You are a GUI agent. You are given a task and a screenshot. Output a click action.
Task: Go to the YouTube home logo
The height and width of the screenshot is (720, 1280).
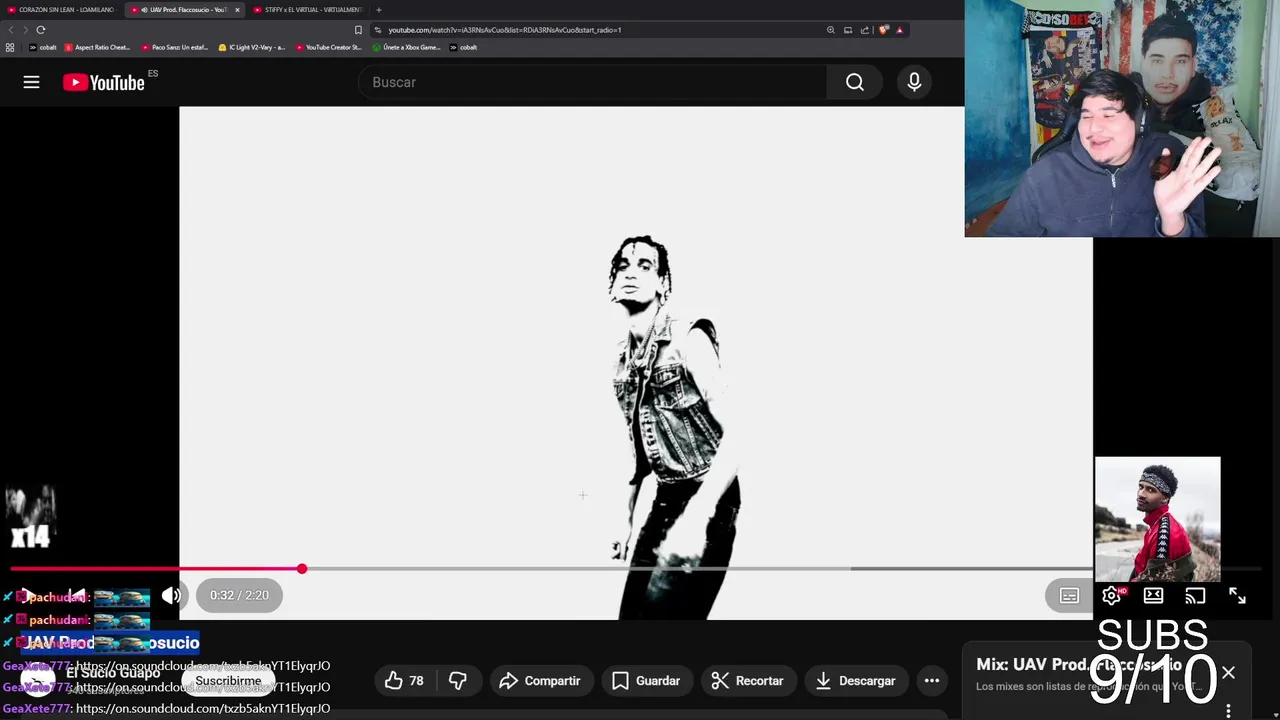click(104, 82)
